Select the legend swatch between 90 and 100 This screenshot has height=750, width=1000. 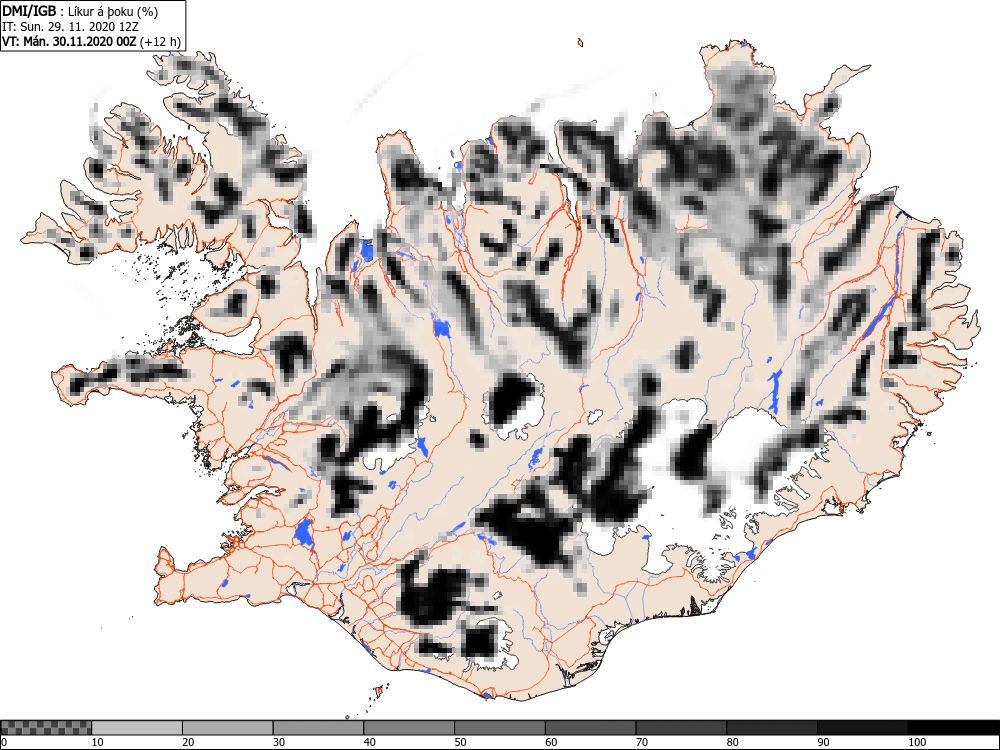point(862,728)
